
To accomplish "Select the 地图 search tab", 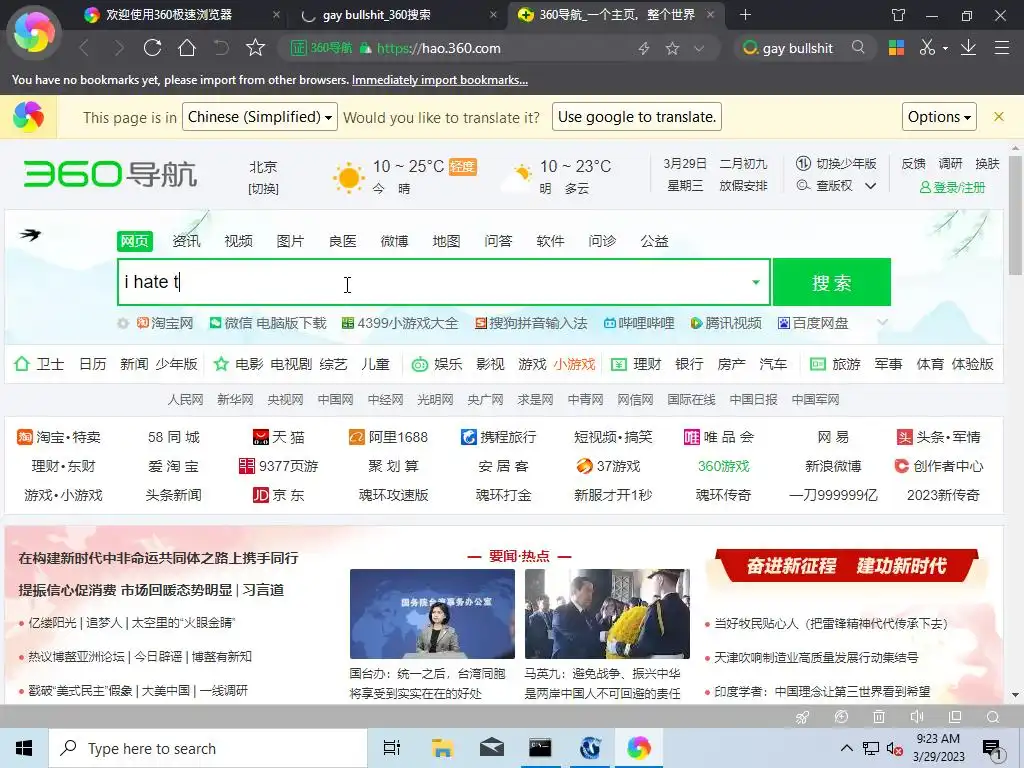I will click(x=446, y=241).
